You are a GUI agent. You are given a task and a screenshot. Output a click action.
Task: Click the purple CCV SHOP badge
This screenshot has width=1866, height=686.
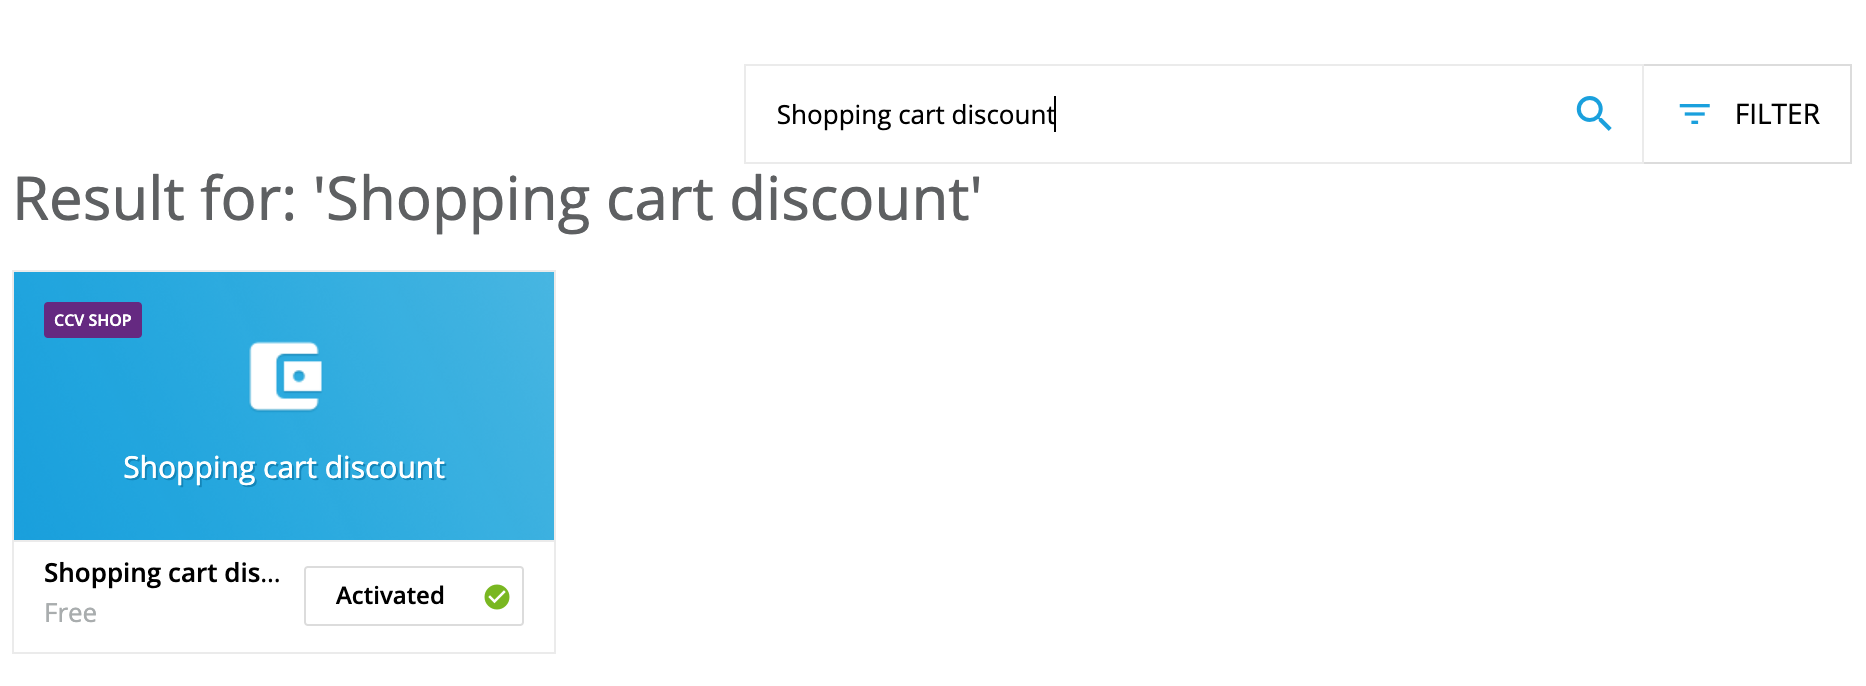point(93,320)
